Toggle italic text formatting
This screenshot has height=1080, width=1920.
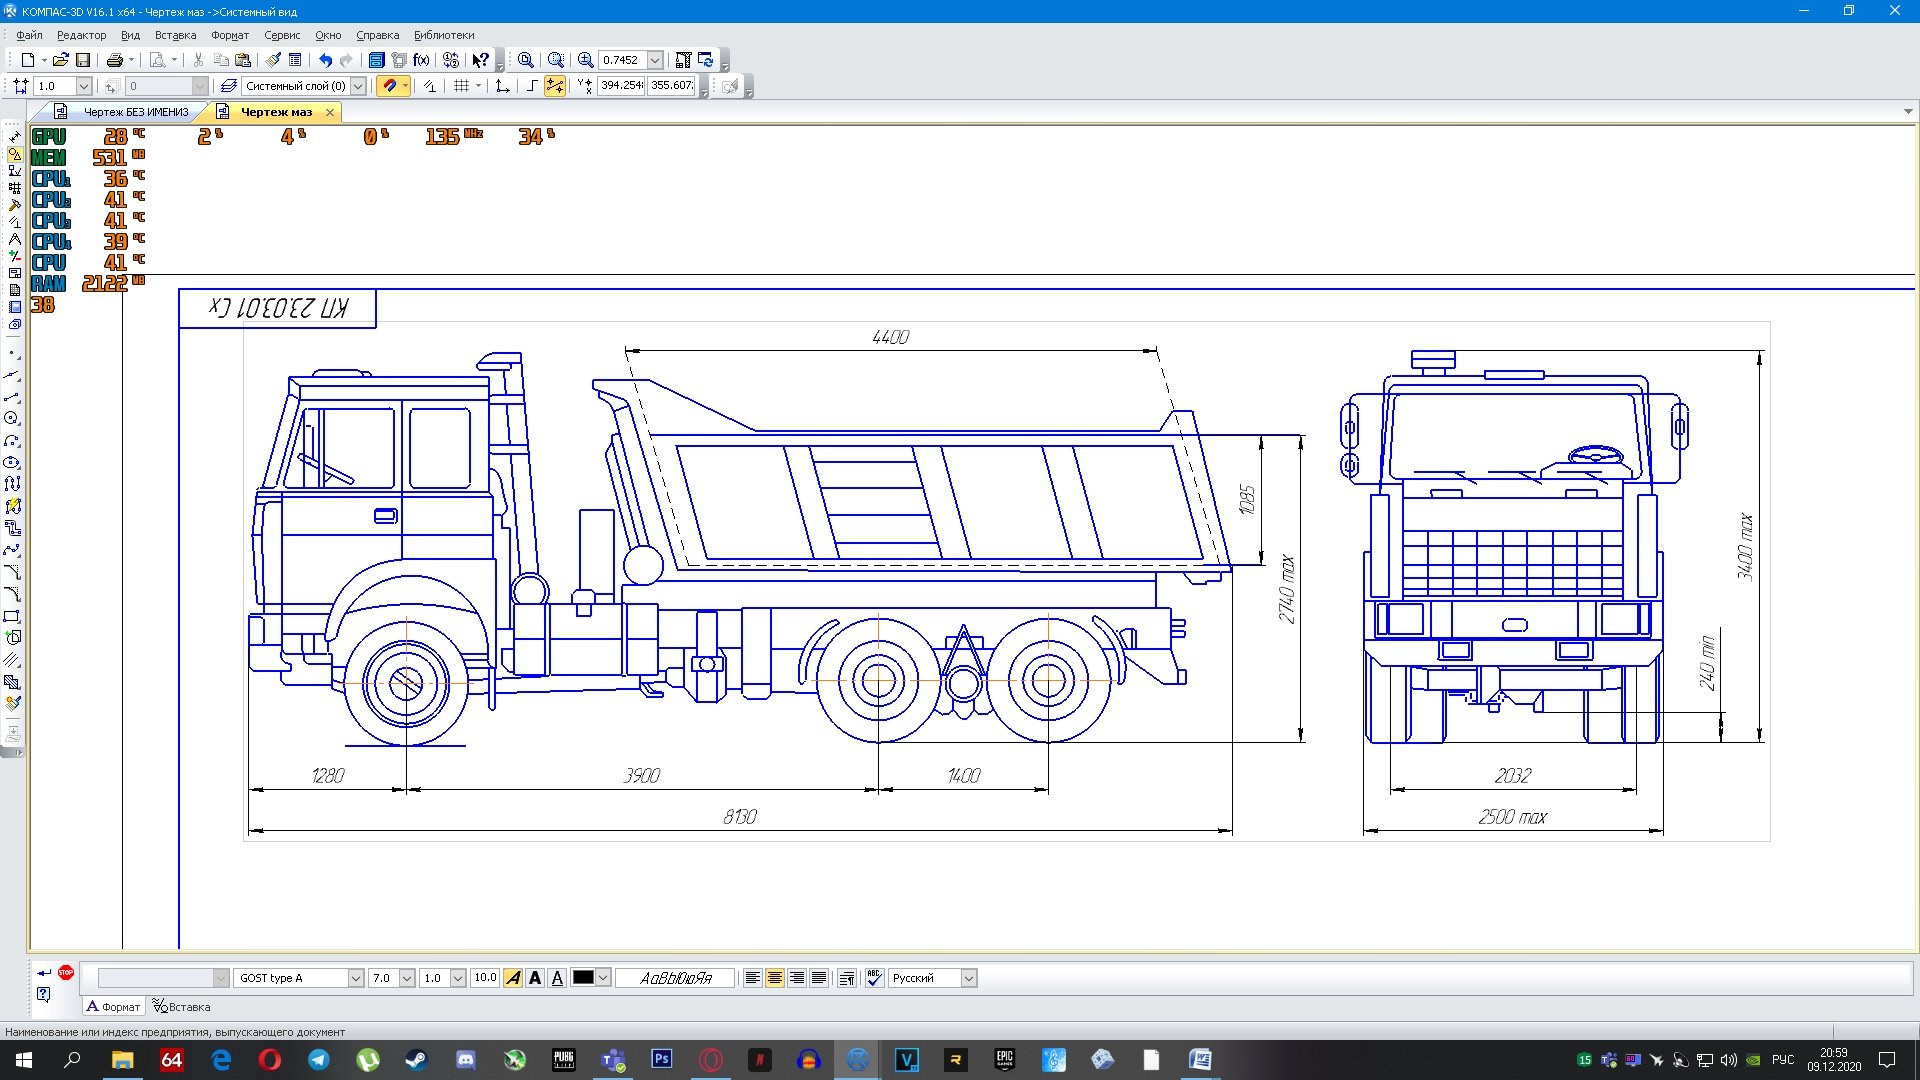tap(513, 978)
